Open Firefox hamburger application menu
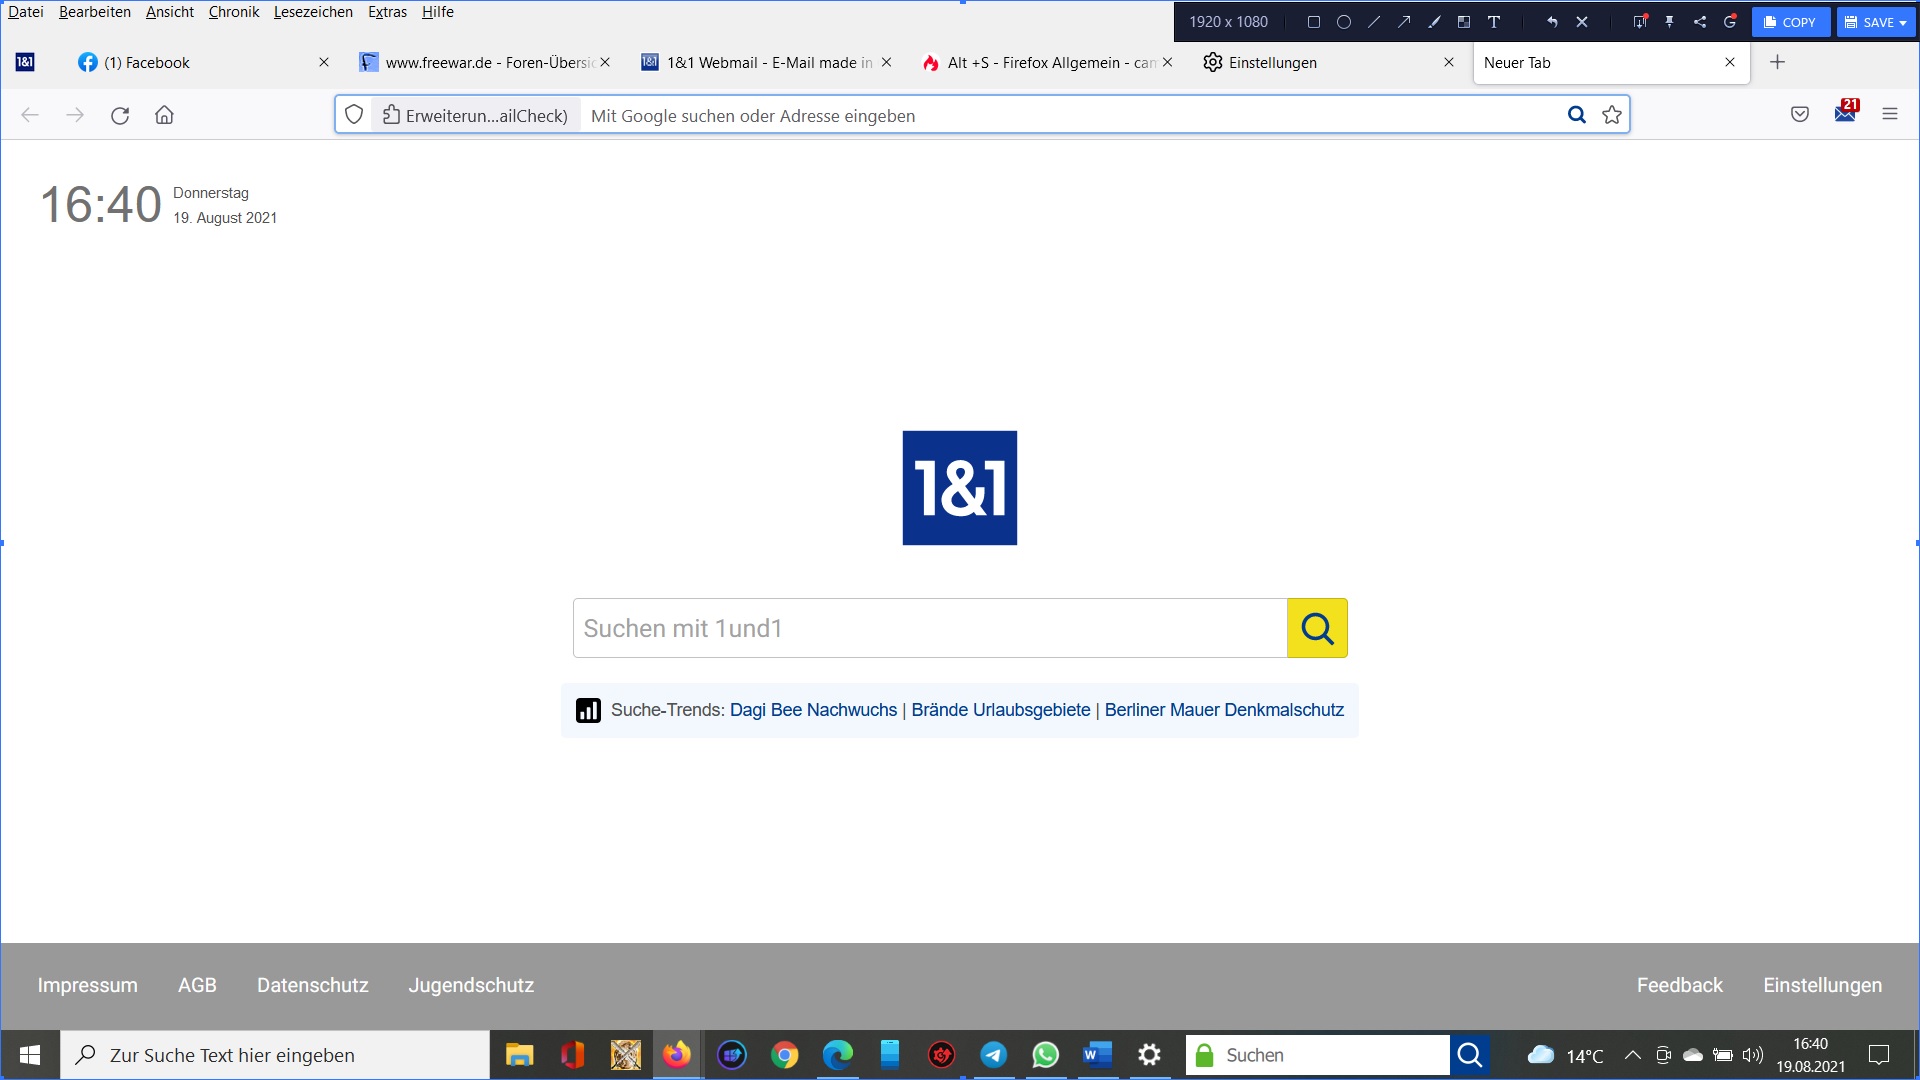 point(1890,114)
